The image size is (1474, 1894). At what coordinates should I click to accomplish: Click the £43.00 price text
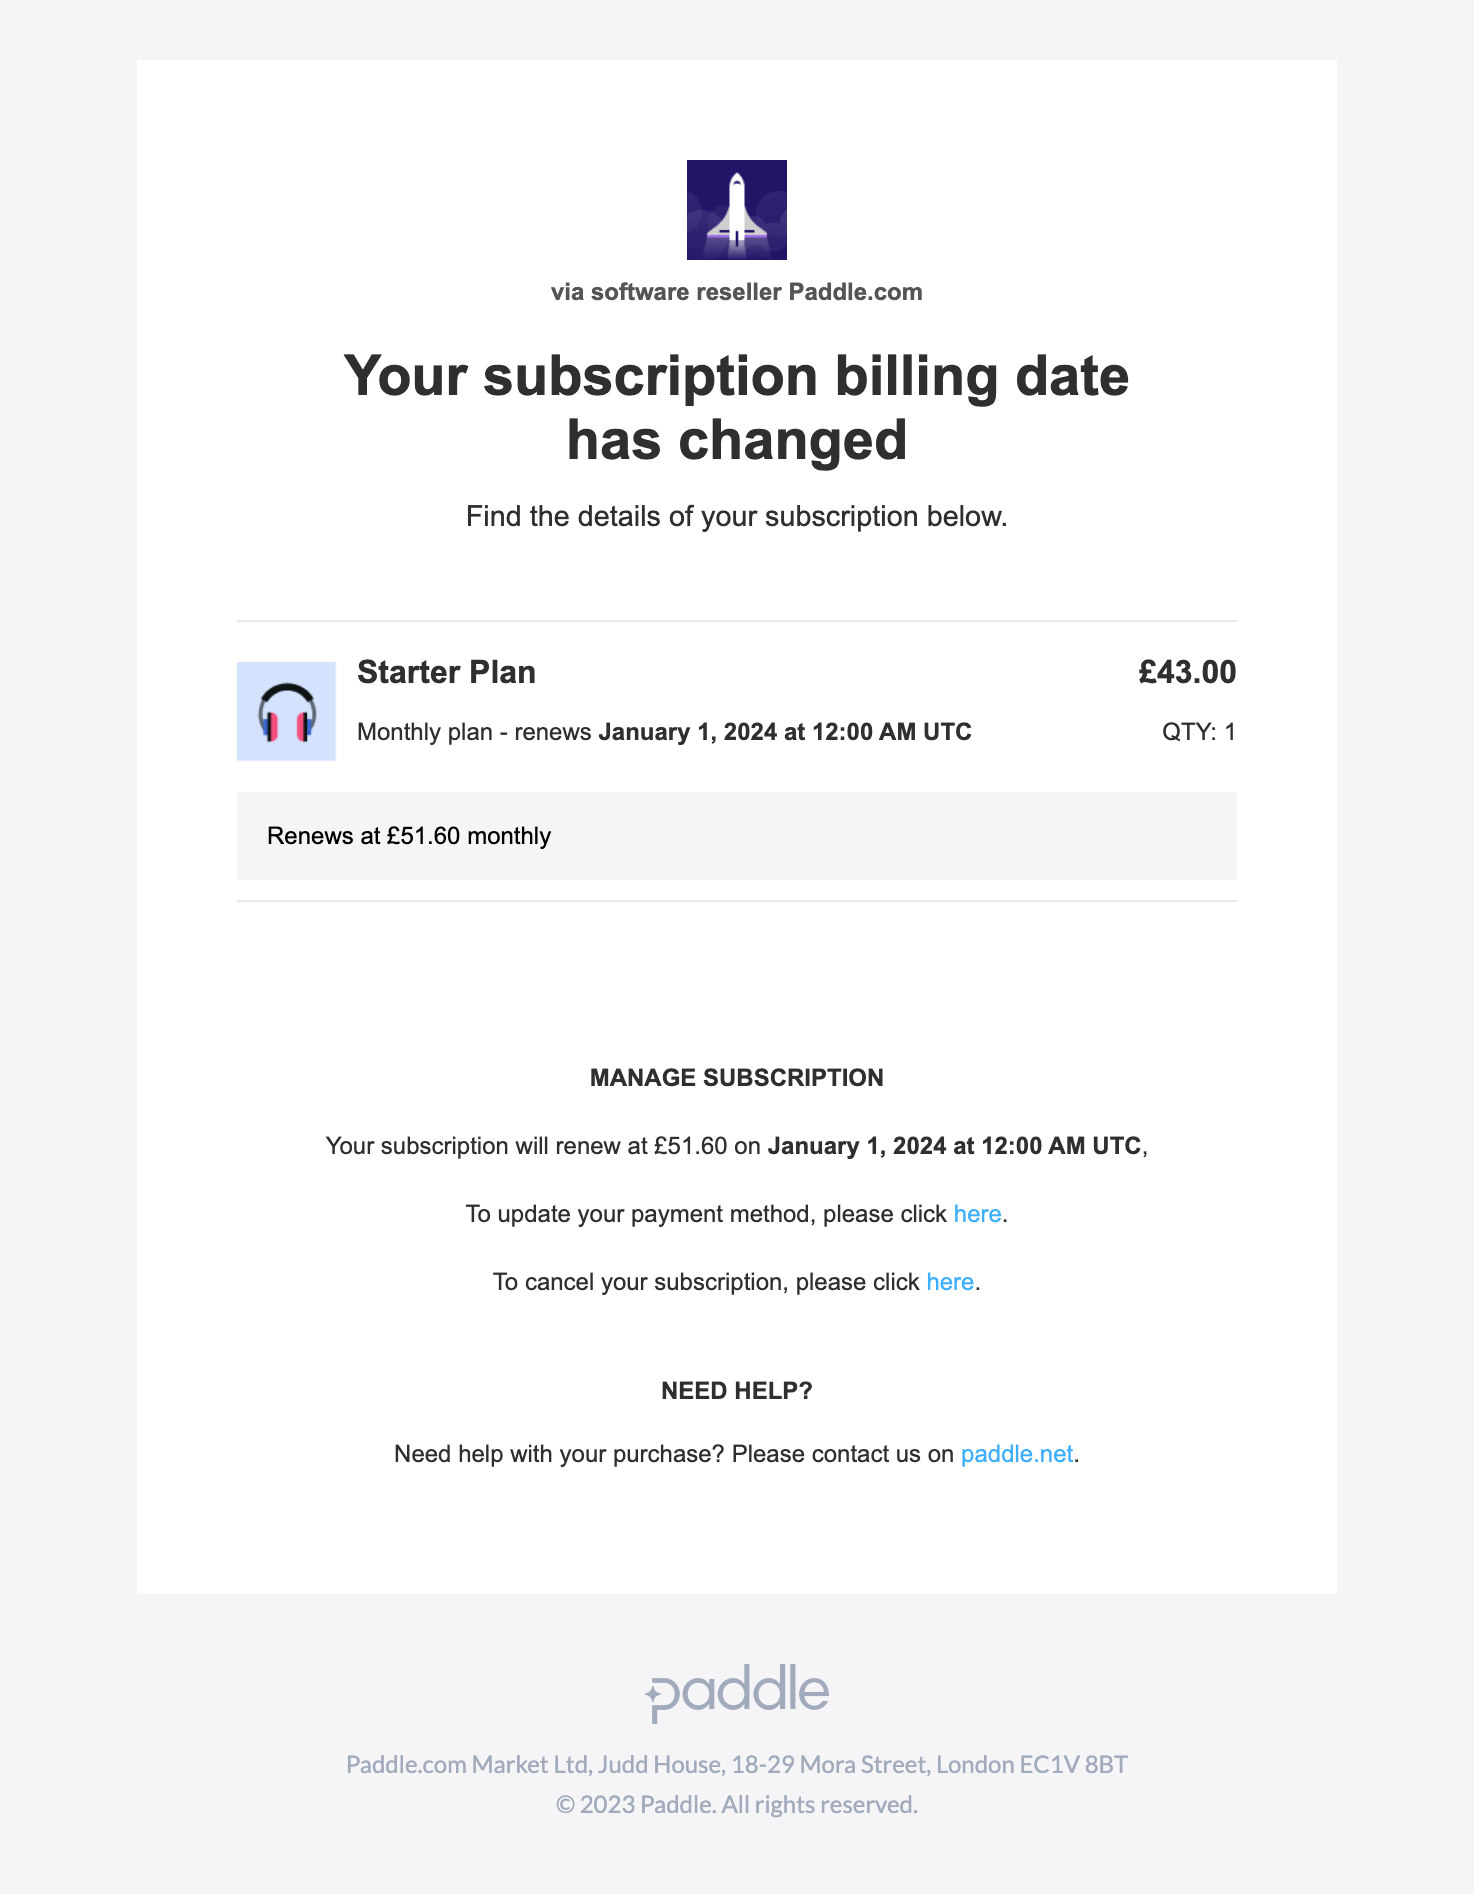pyautogui.click(x=1187, y=672)
